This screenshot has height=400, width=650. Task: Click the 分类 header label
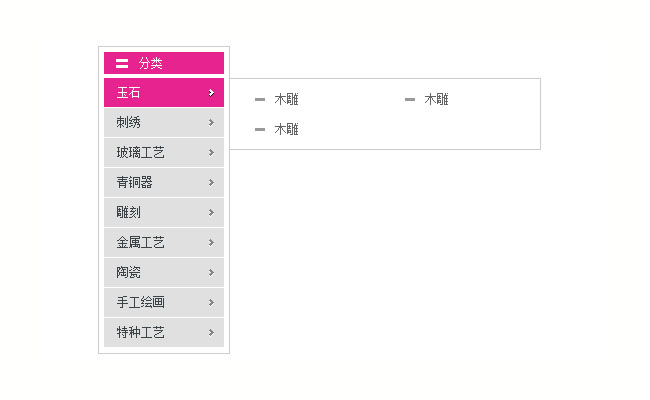click(x=150, y=63)
